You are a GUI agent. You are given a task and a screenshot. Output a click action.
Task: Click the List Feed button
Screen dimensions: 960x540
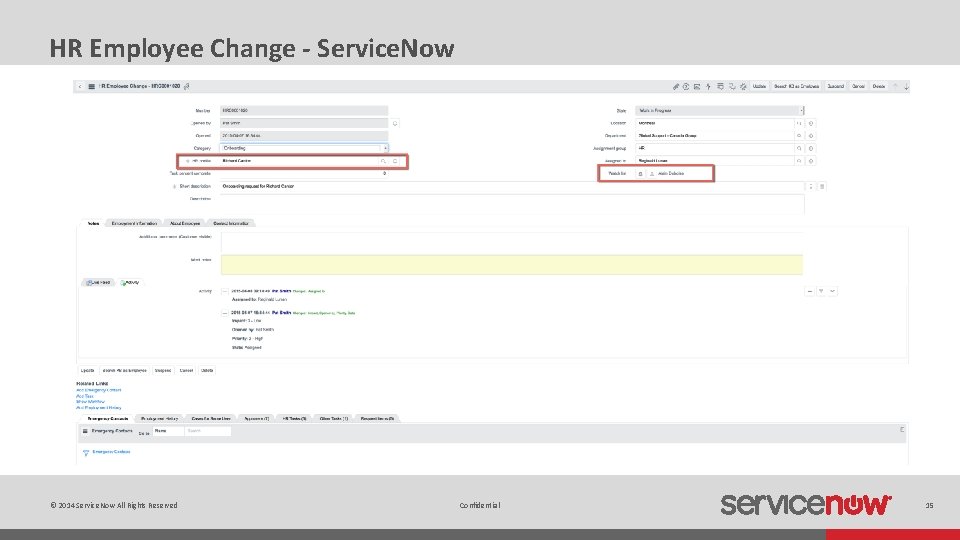click(x=99, y=283)
